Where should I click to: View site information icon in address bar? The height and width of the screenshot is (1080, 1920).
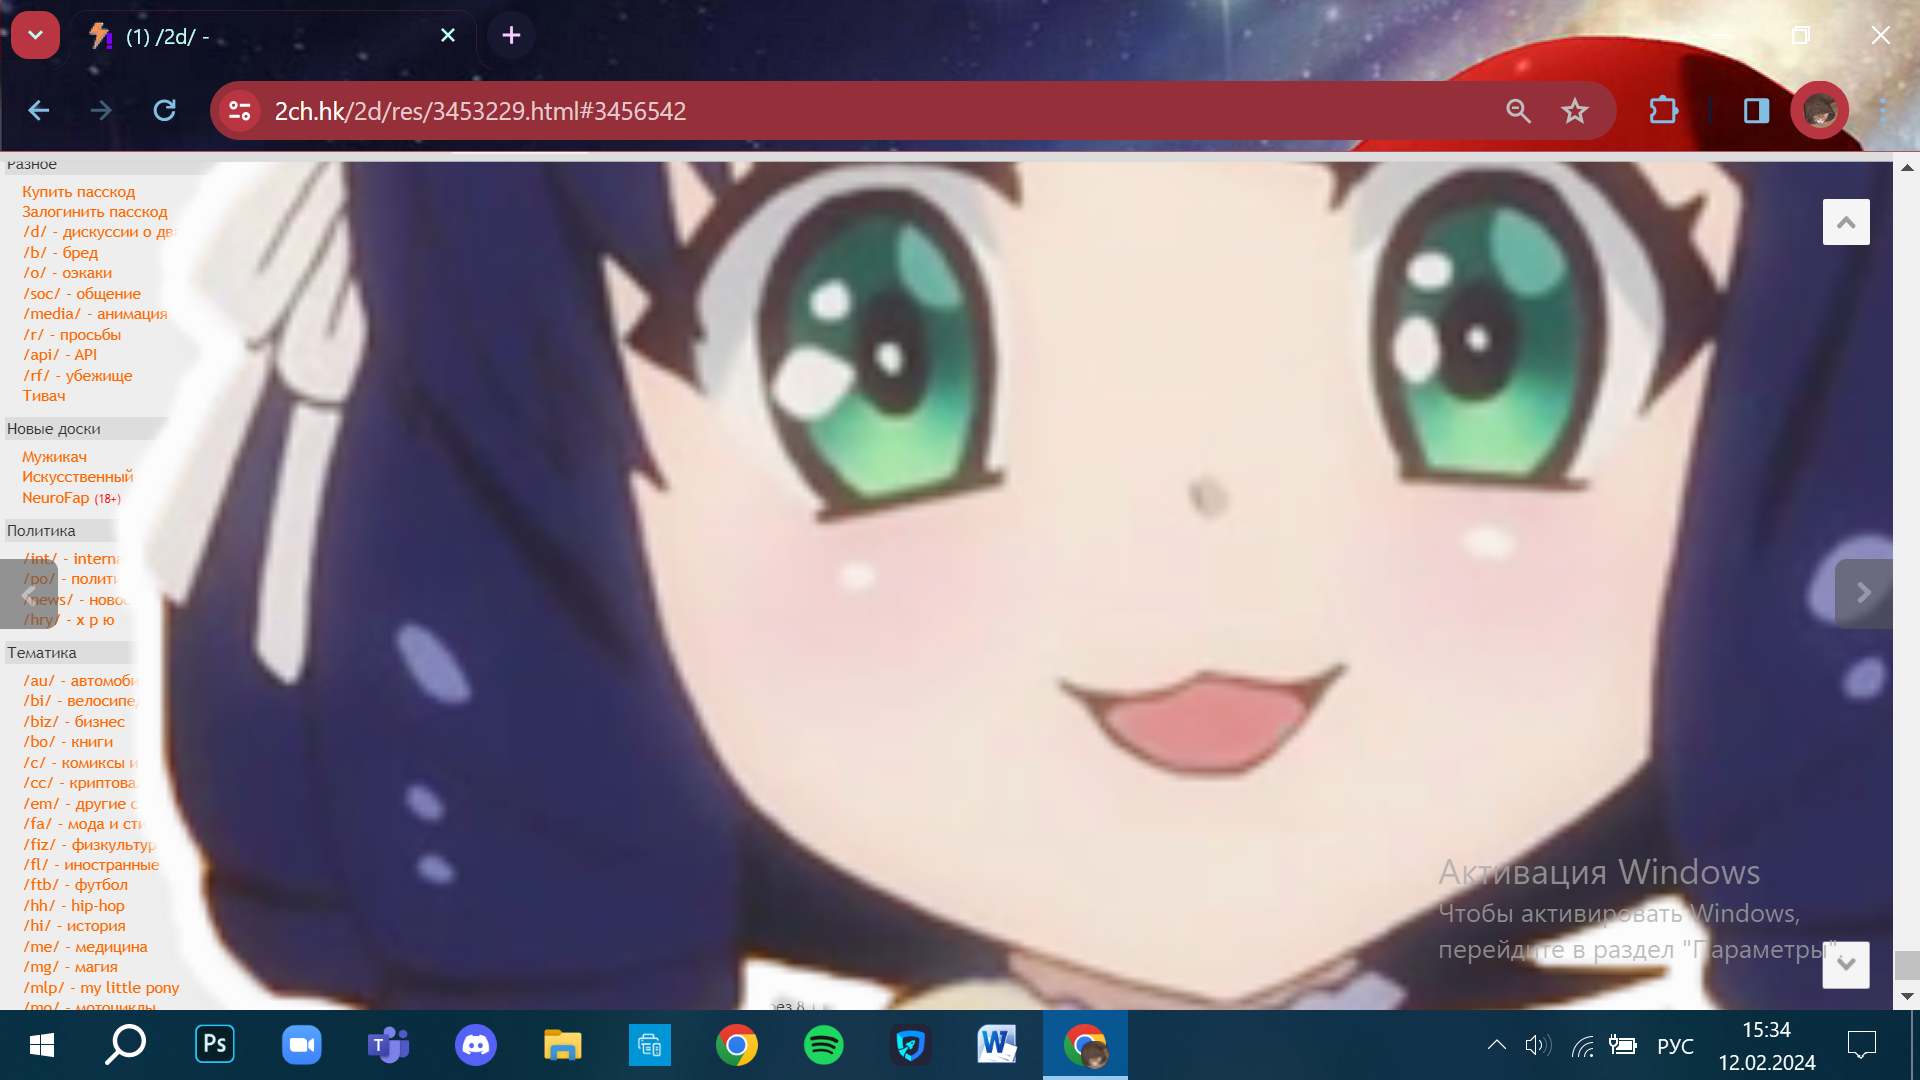coord(240,110)
